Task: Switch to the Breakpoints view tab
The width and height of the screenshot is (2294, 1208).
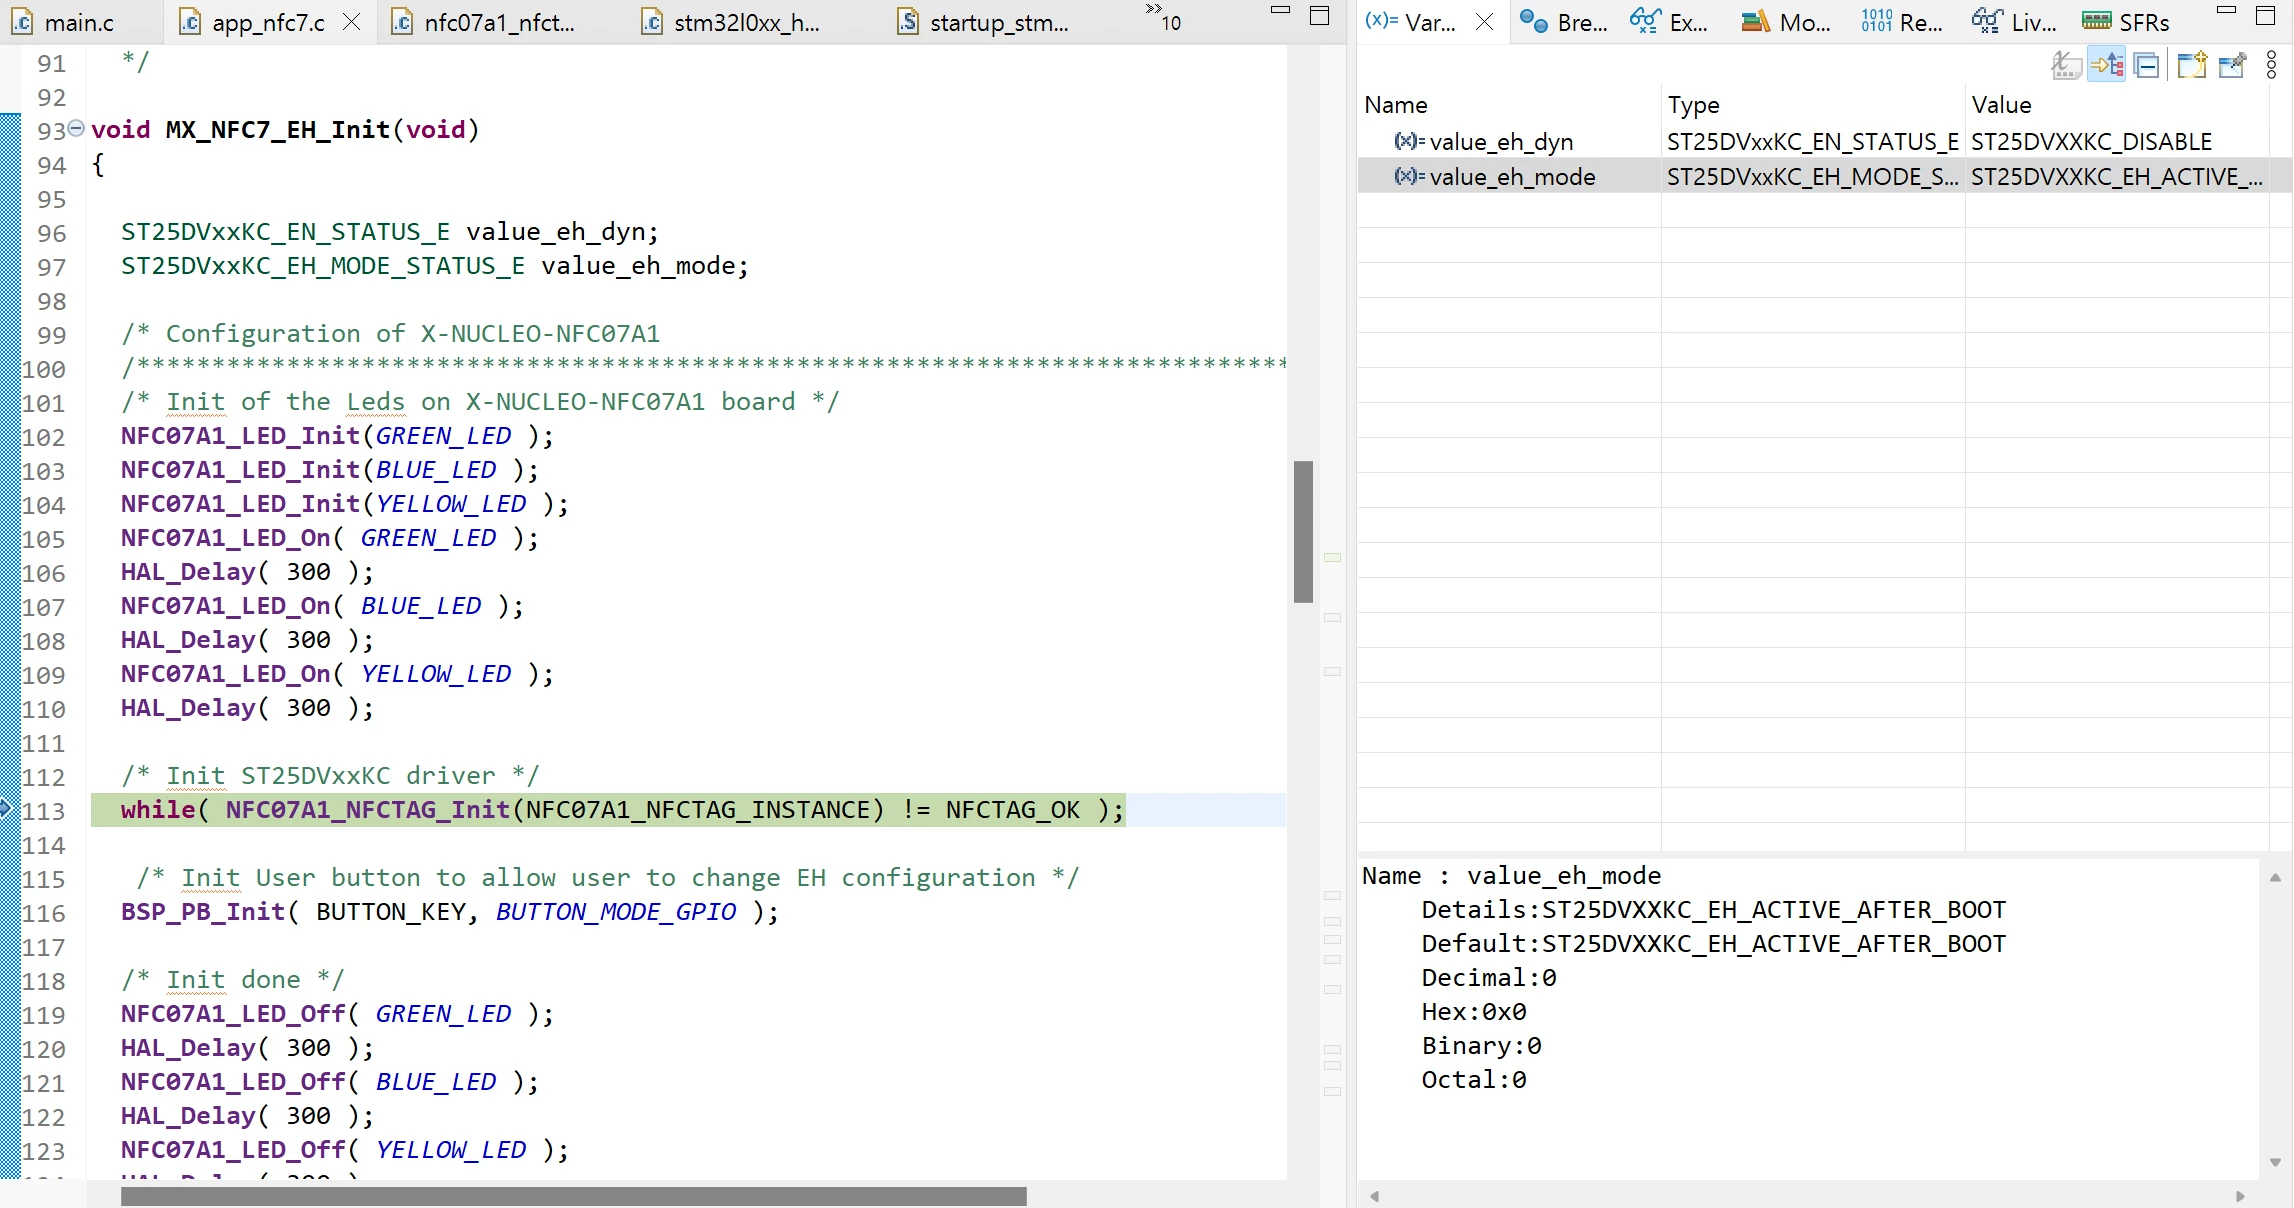Action: point(1563,22)
